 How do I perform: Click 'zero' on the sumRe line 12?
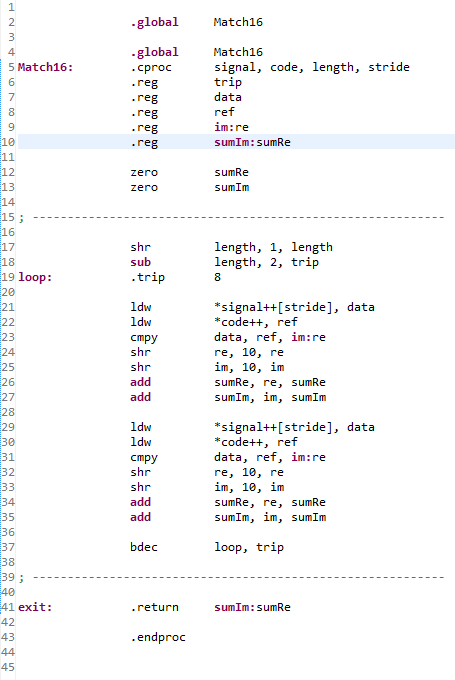click(144, 173)
